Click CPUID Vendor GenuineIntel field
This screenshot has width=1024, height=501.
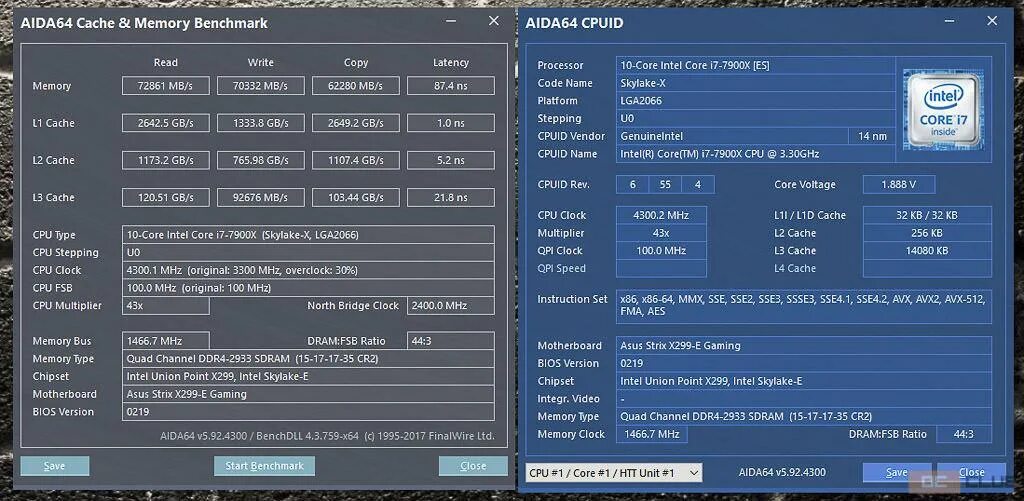[x=732, y=136]
